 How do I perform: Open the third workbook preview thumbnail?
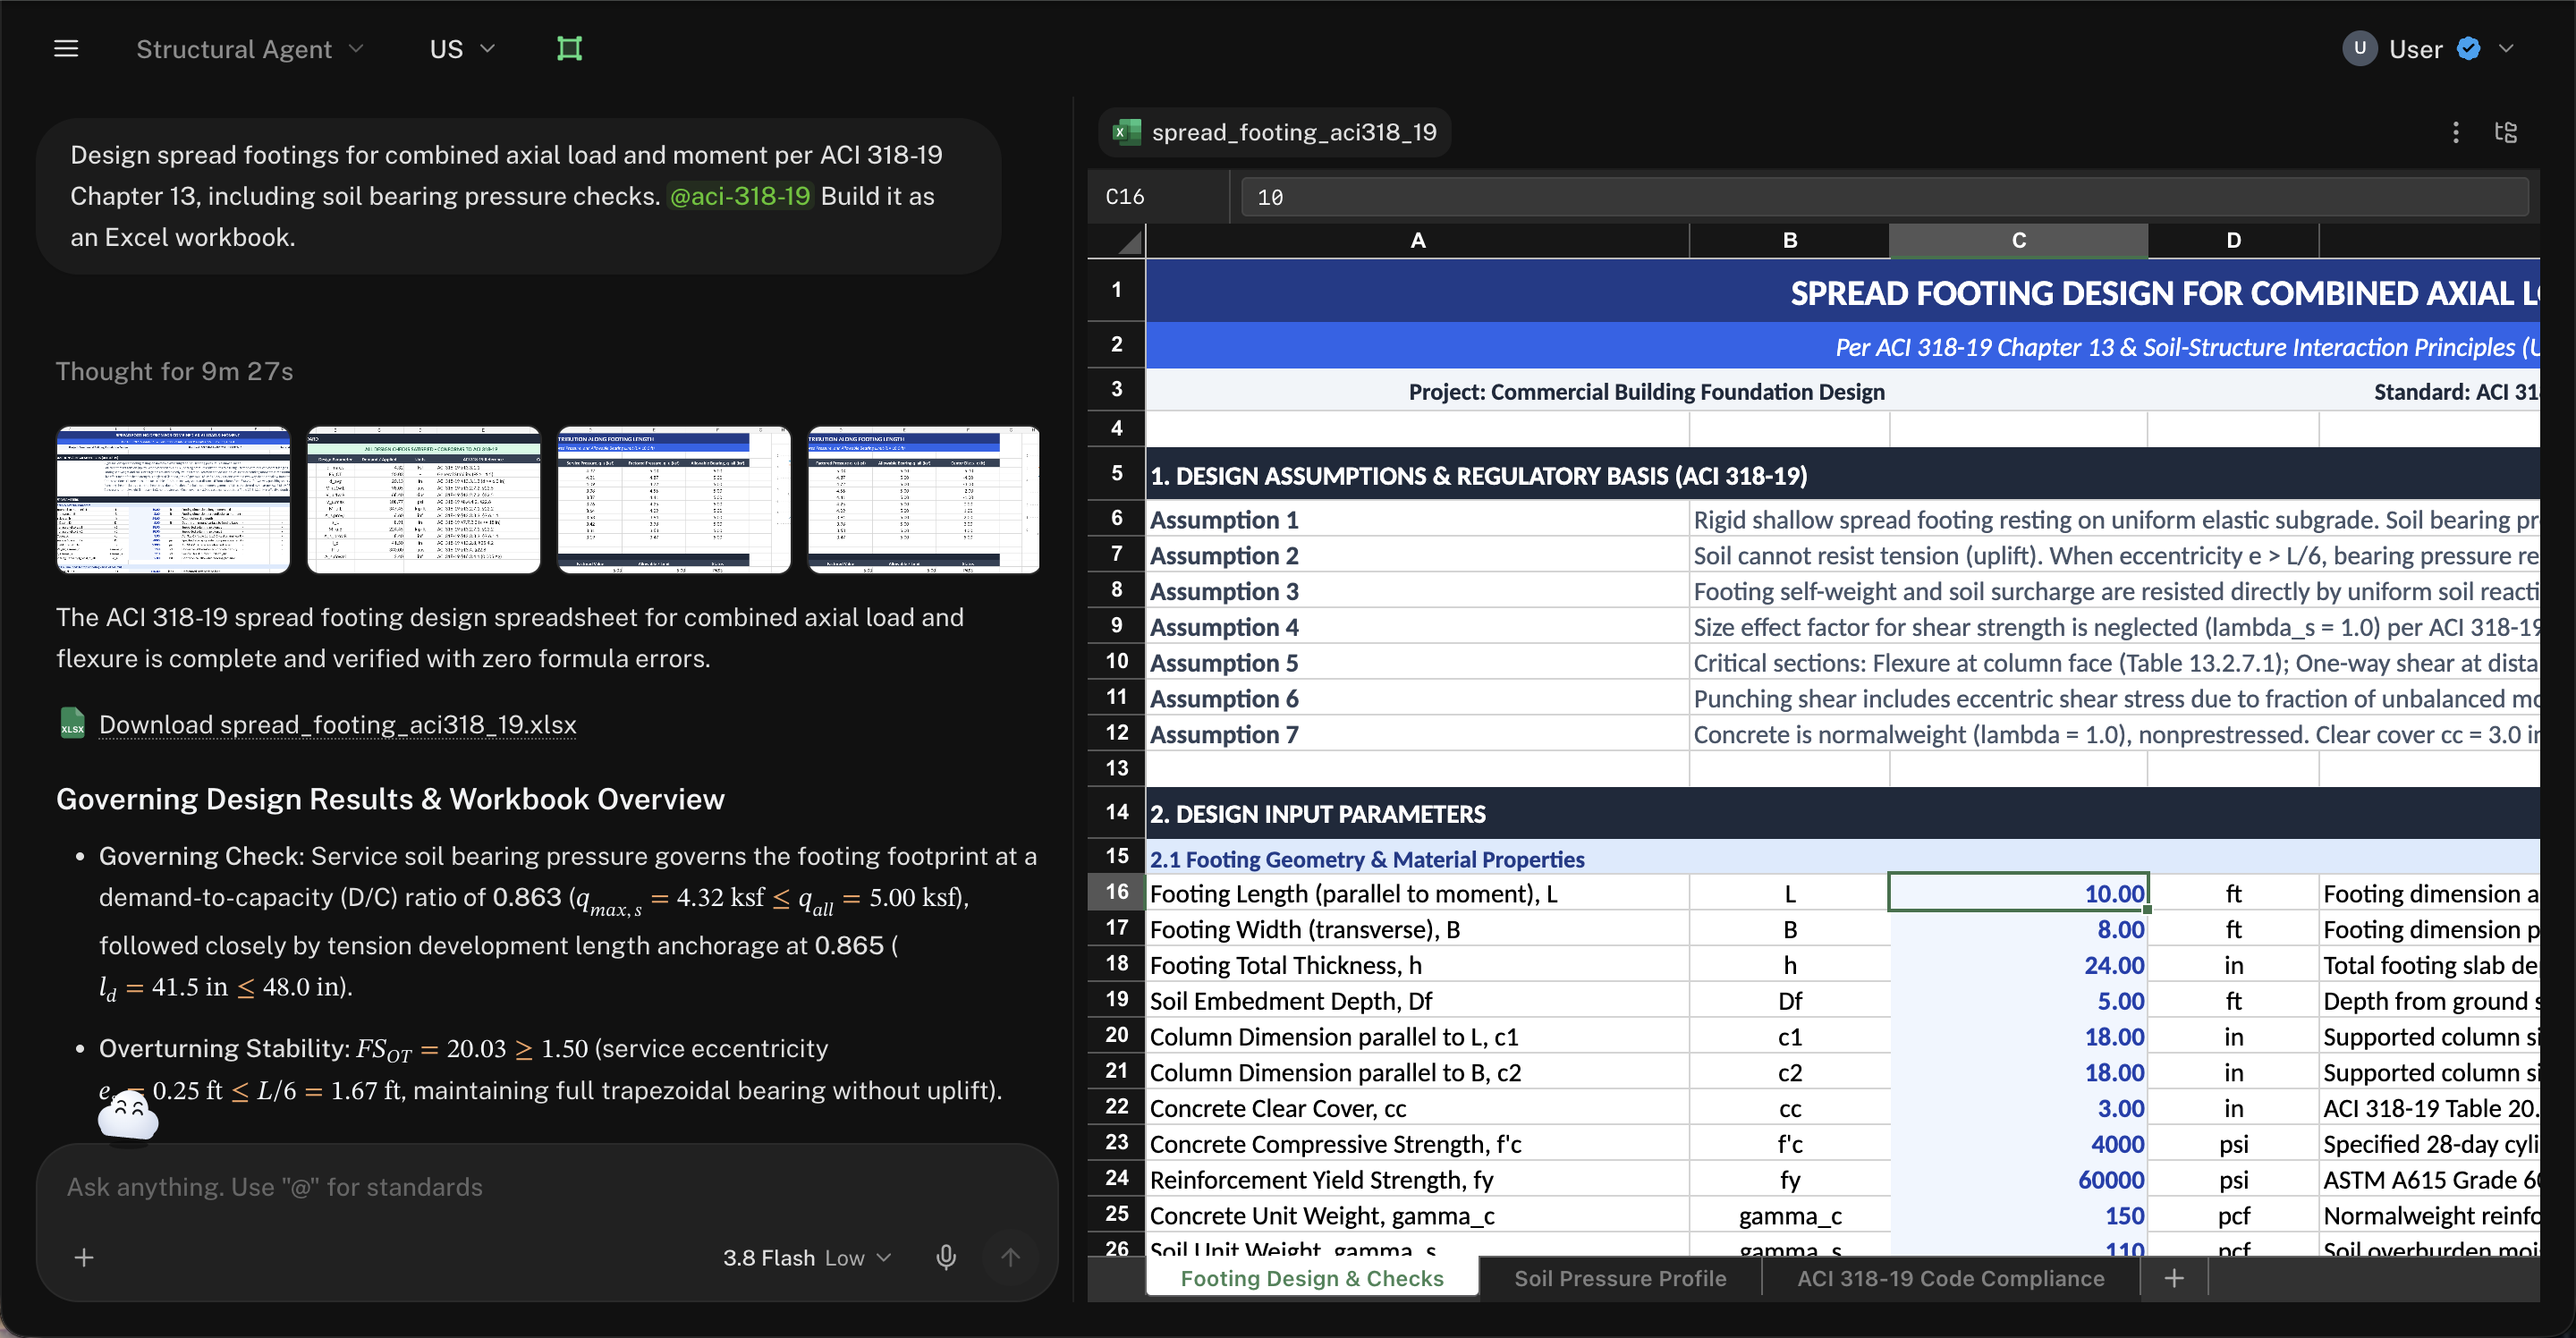click(x=674, y=500)
